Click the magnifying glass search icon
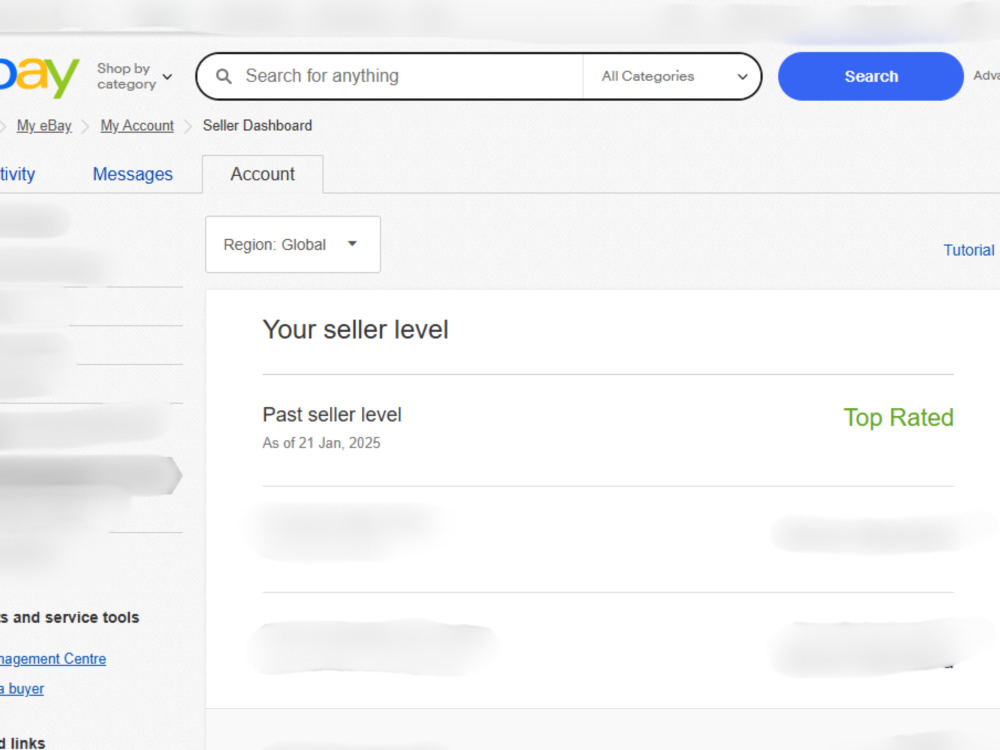Viewport: 1000px width, 750px height. click(x=223, y=77)
